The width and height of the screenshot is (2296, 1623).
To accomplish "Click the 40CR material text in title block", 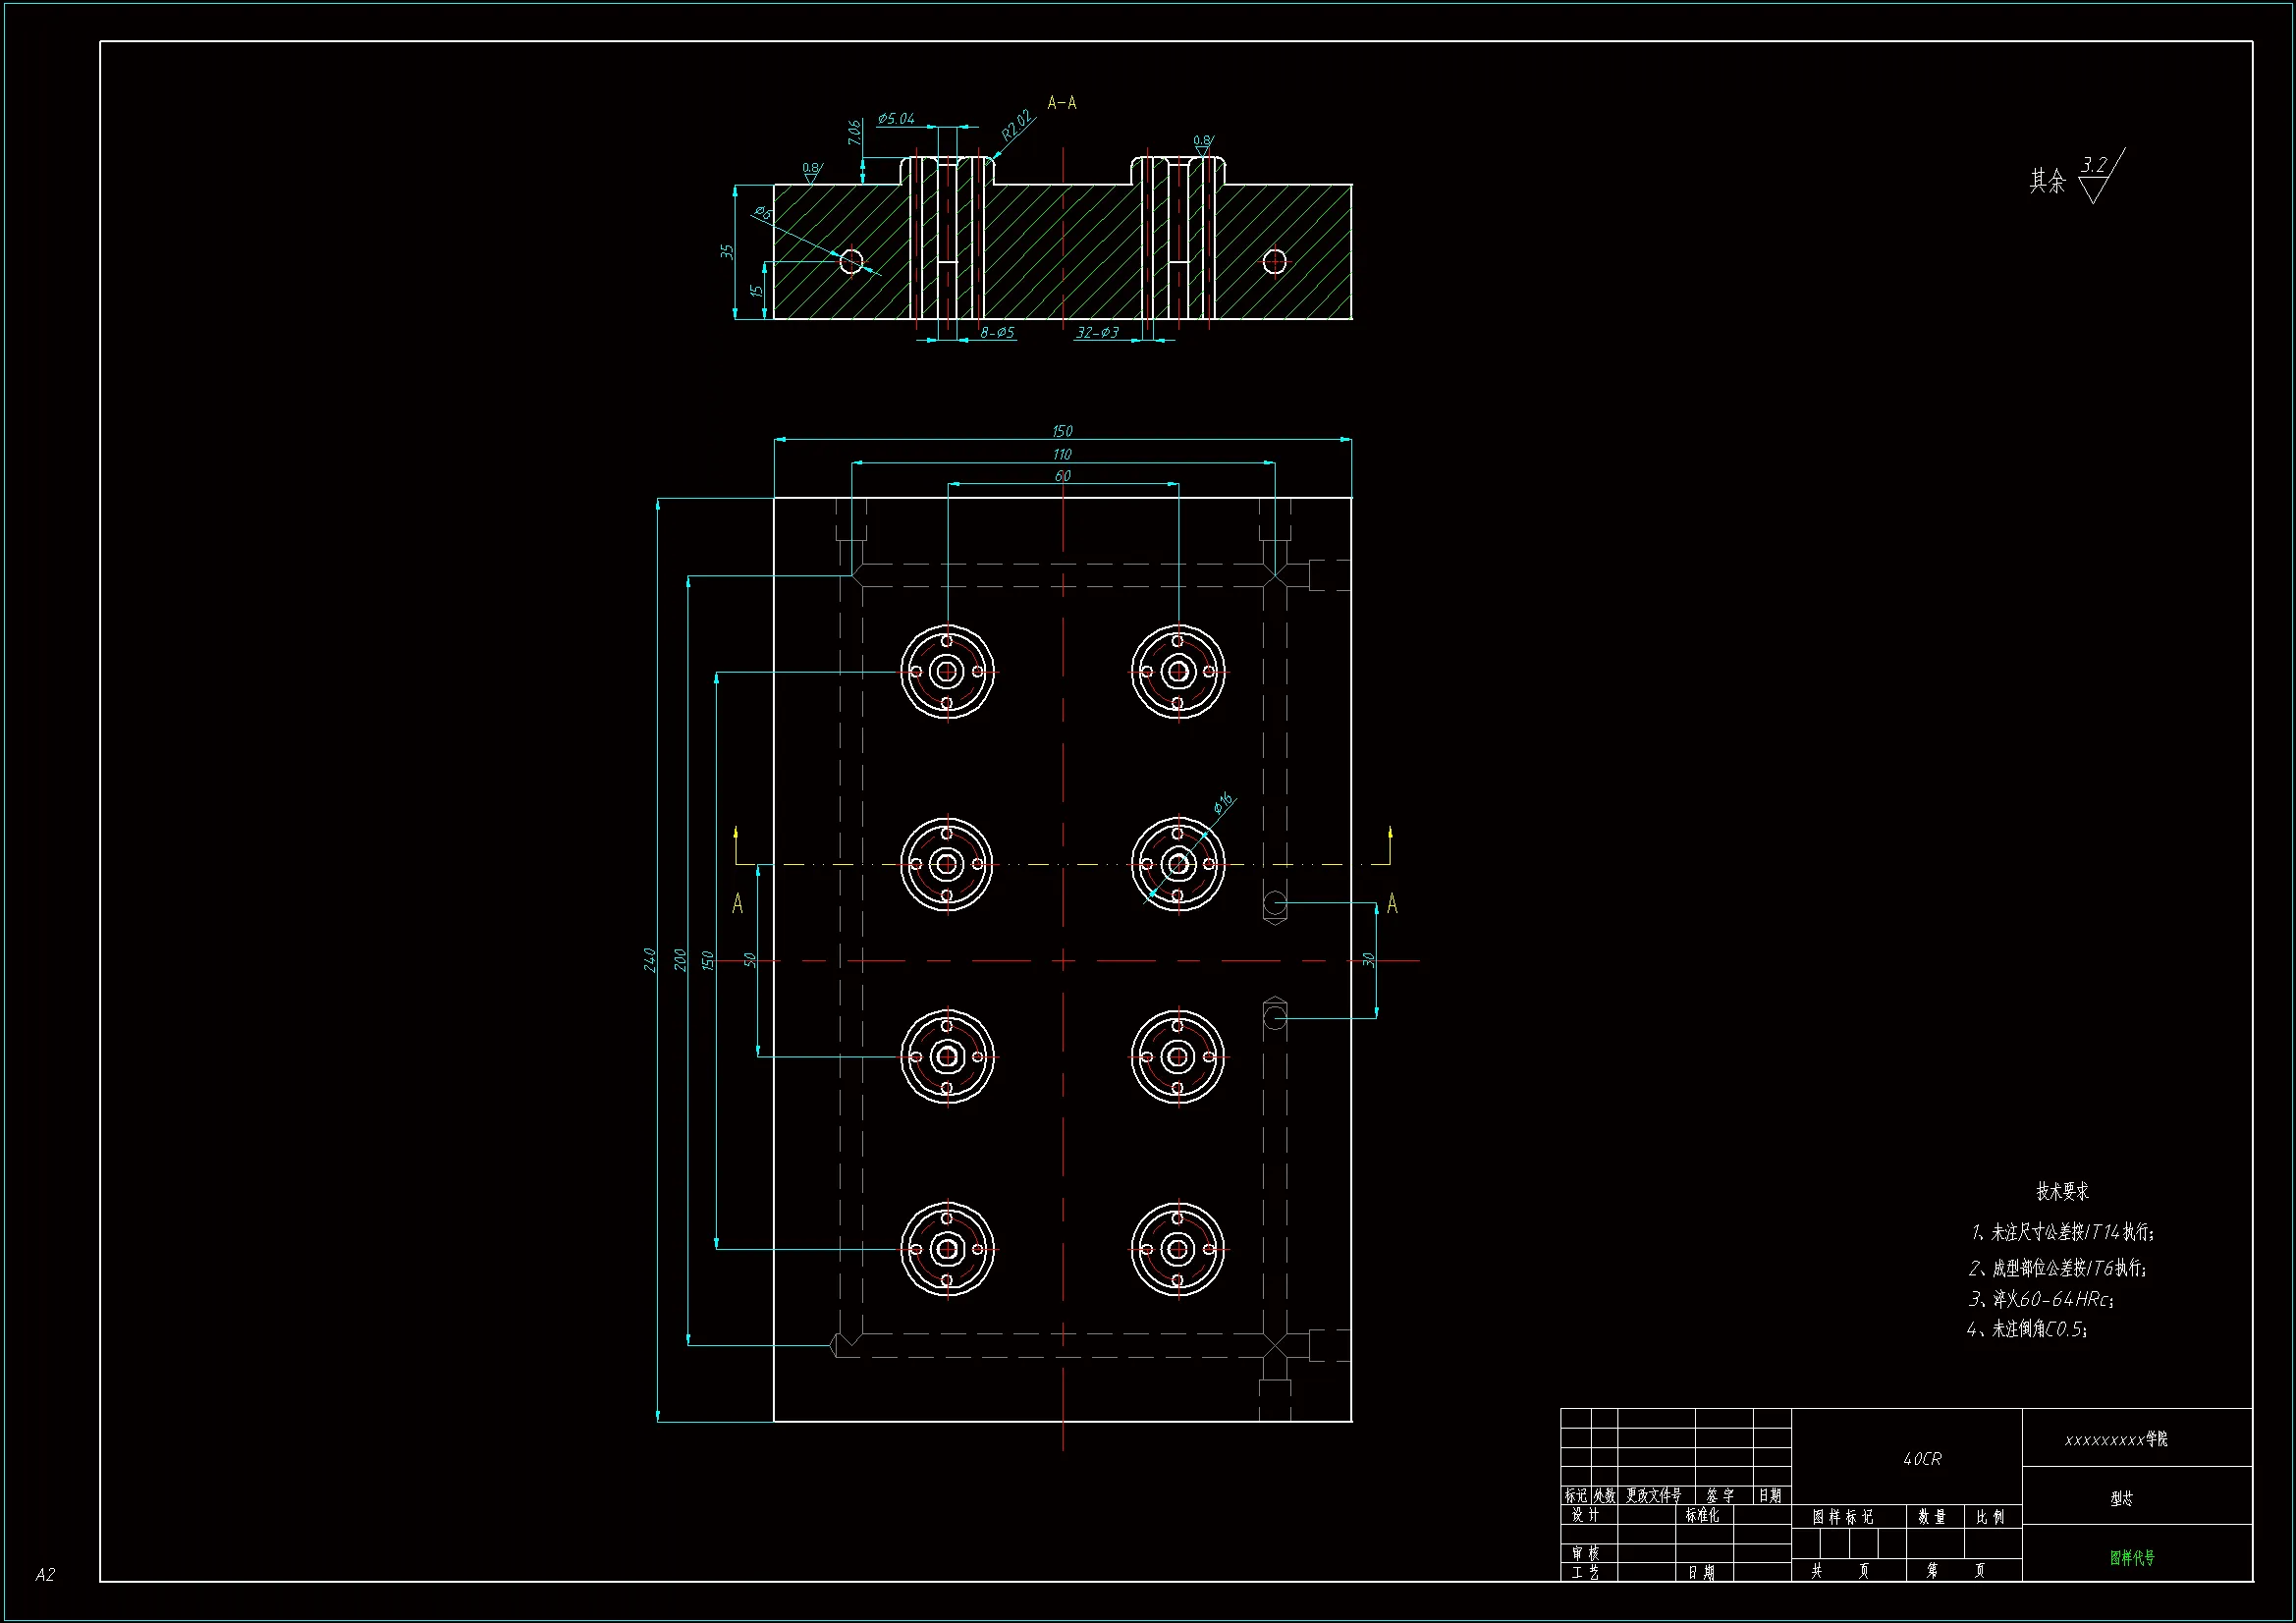I will click(x=1921, y=1459).
